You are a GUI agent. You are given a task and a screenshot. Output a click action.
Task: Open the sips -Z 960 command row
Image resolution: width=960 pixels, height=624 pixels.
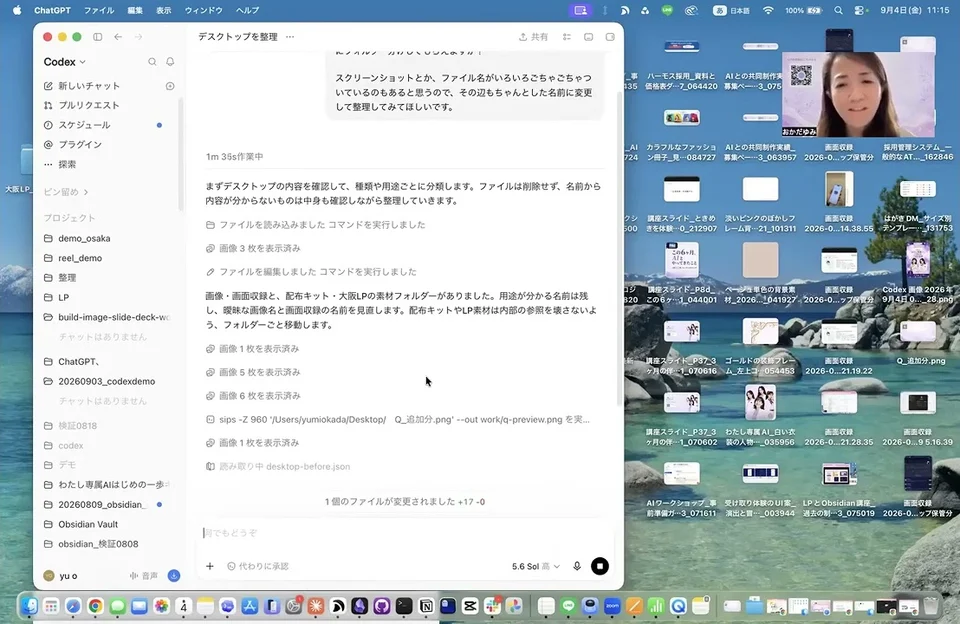(398, 419)
